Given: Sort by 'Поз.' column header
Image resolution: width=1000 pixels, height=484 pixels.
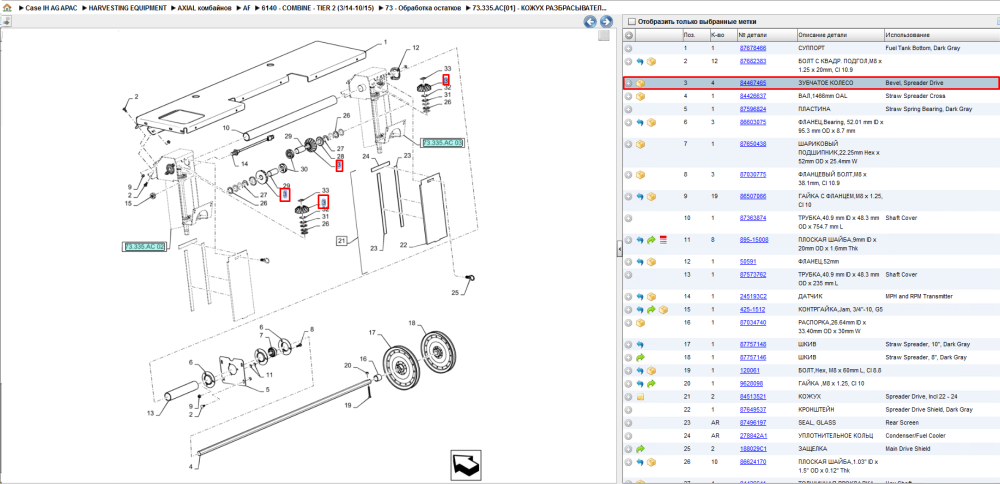Looking at the screenshot, I should [695, 35].
